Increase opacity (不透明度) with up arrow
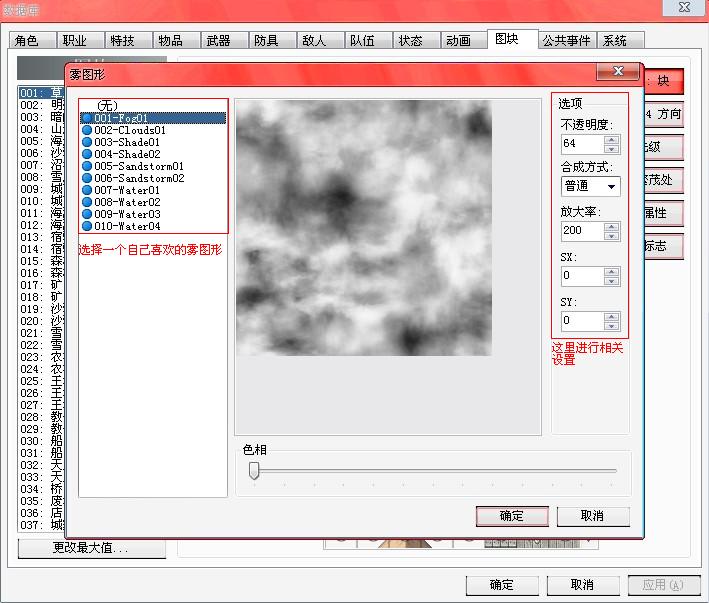This screenshot has width=709, height=603. (x=611, y=140)
